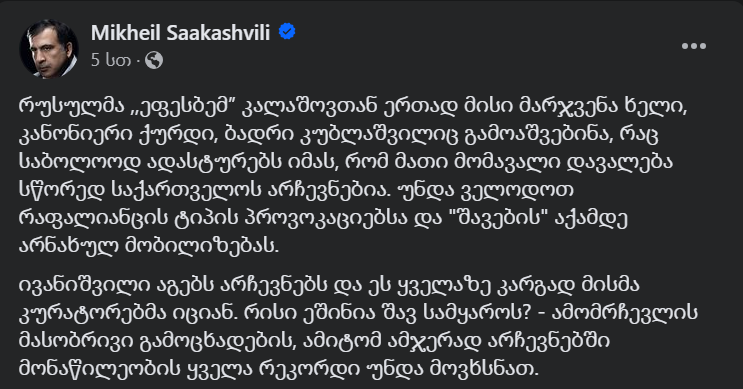Click the globe public privacy icon

coord(154,60)
